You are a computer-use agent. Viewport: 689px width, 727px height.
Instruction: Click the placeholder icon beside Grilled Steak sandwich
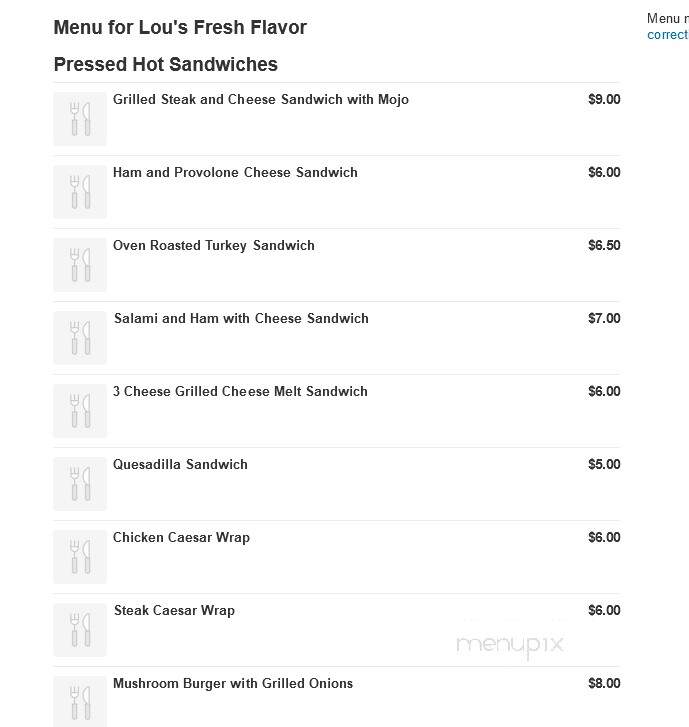pyautogui.click(x=80, y=119)
